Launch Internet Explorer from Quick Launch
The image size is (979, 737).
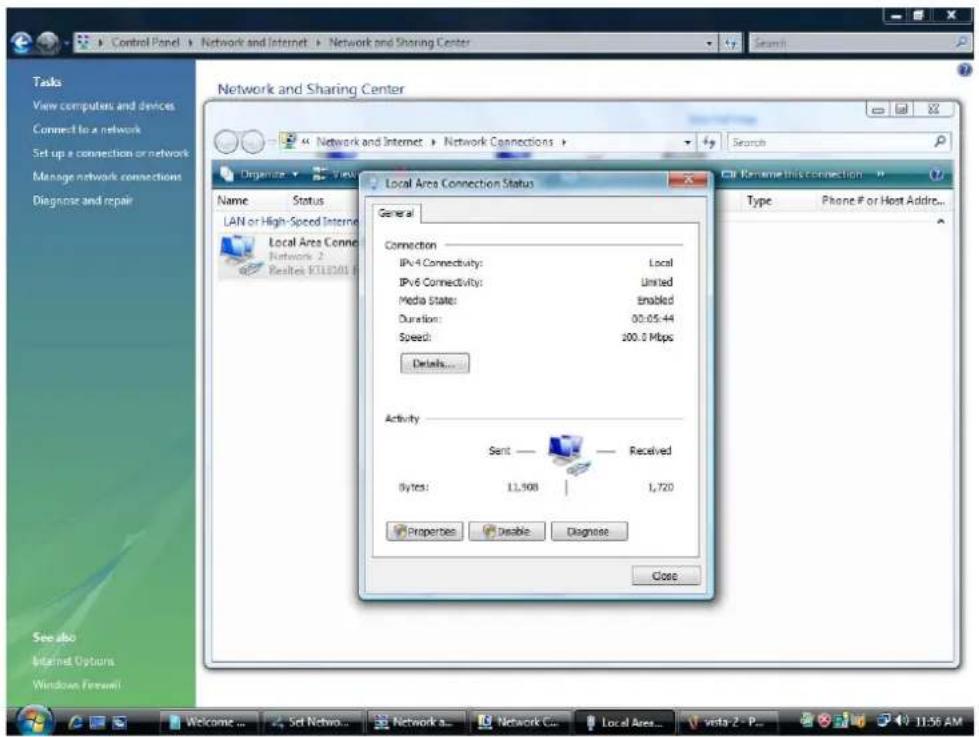pyautogui.click(x=76, y=722)
